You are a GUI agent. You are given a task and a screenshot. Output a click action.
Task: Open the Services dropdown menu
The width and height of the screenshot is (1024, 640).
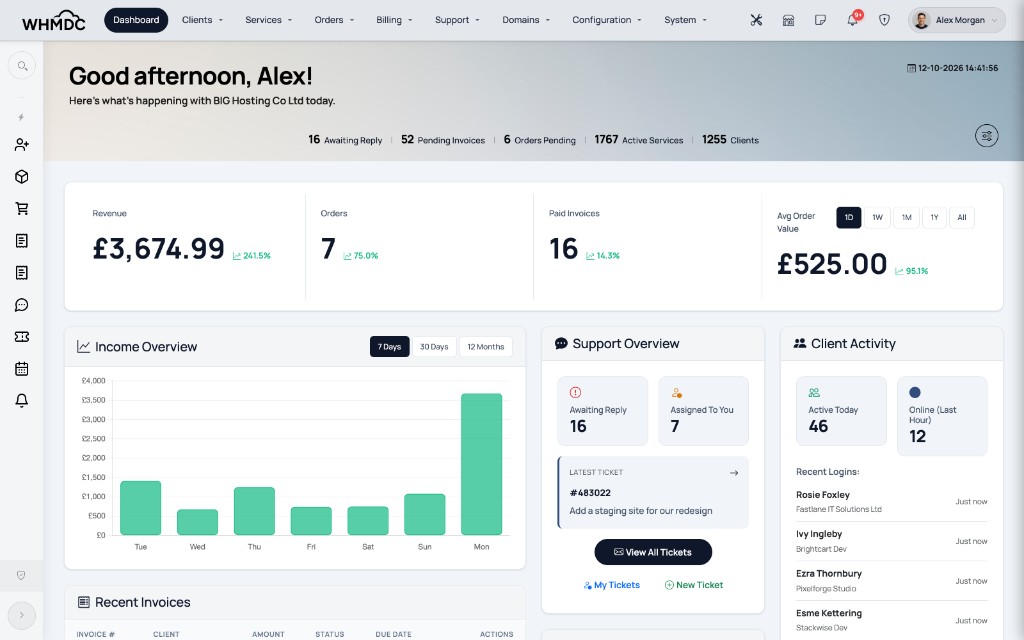[x=268, y=20]
